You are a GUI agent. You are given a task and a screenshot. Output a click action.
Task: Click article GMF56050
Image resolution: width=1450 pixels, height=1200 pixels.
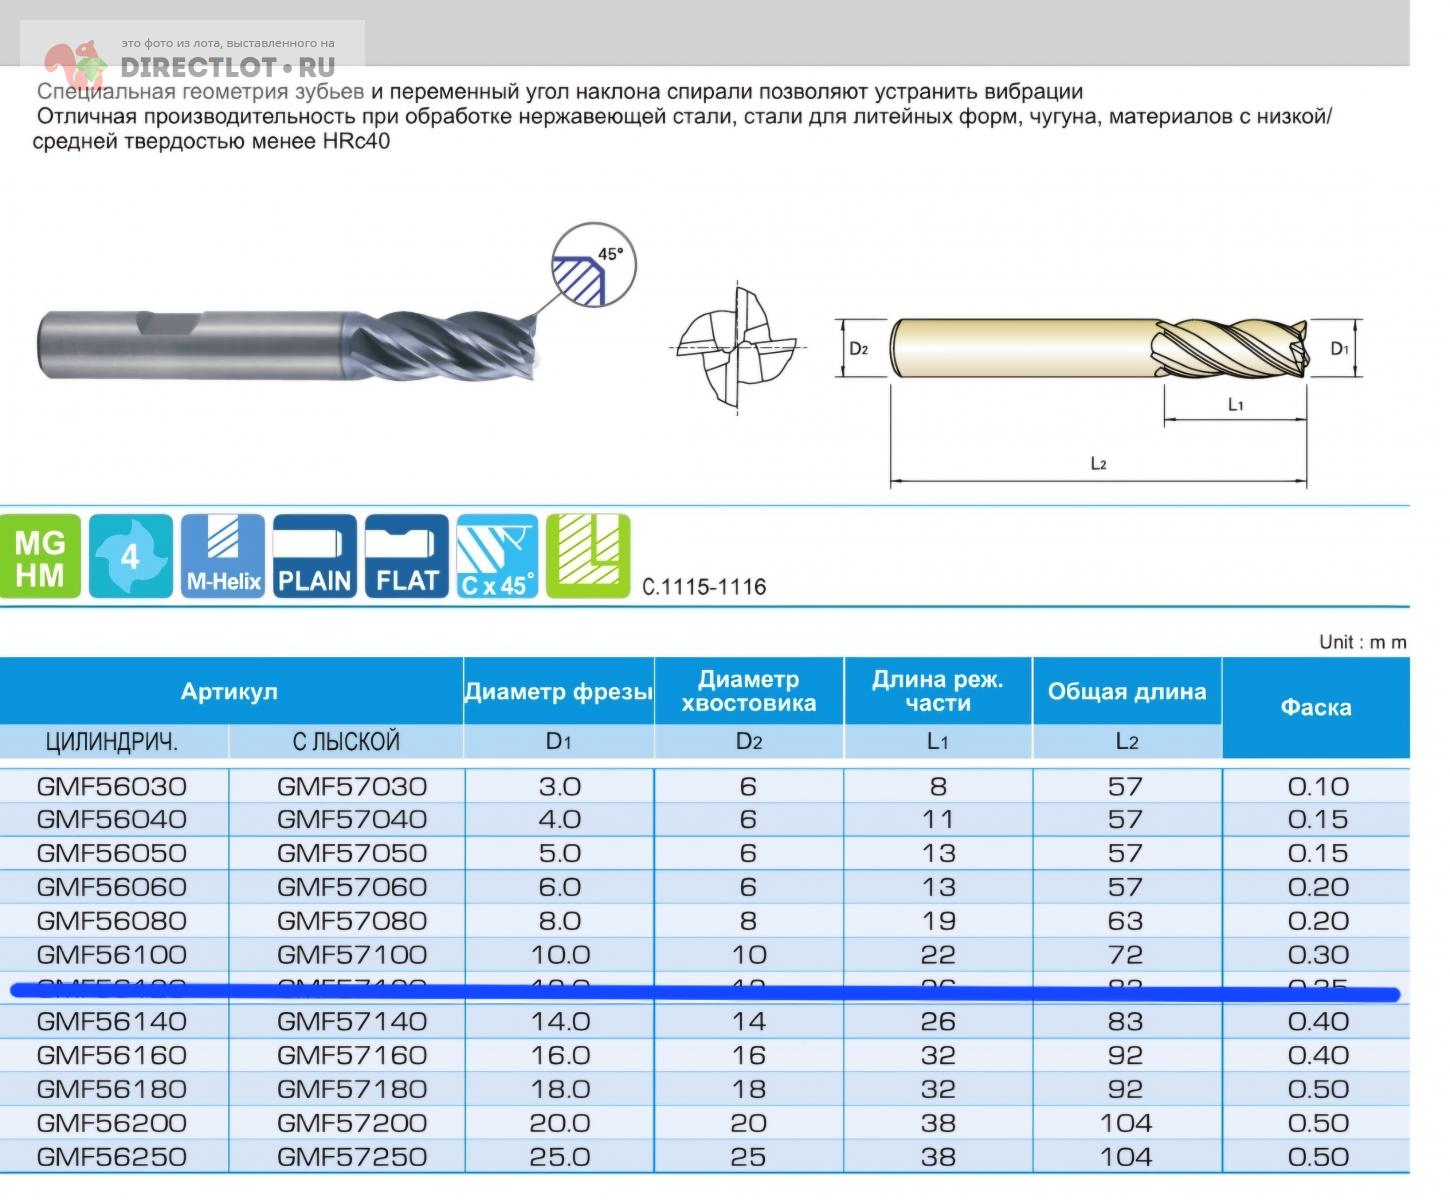pos(112,853)
